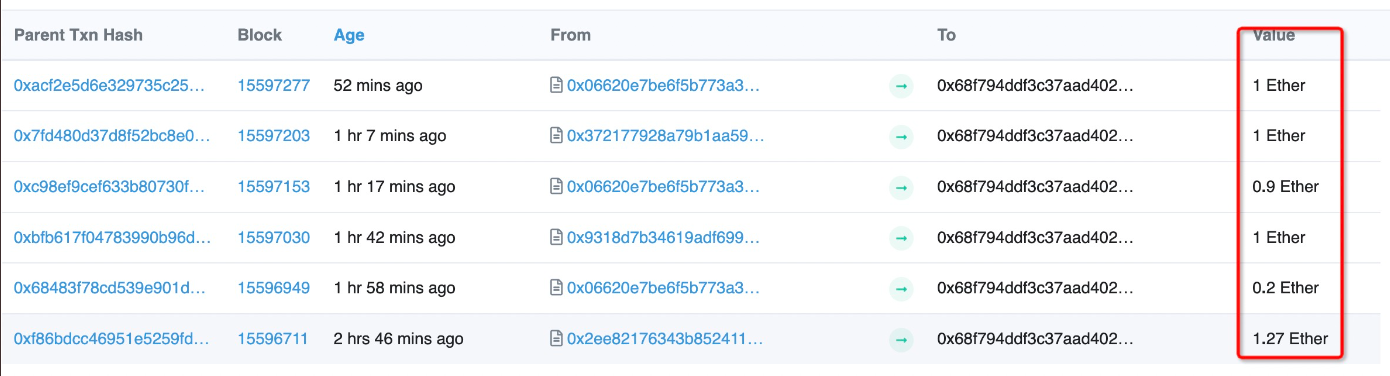This screenshot has height=376, width=1390.
Task: Select the 0.9 Ether value cell
Action: click(1286, 187)
